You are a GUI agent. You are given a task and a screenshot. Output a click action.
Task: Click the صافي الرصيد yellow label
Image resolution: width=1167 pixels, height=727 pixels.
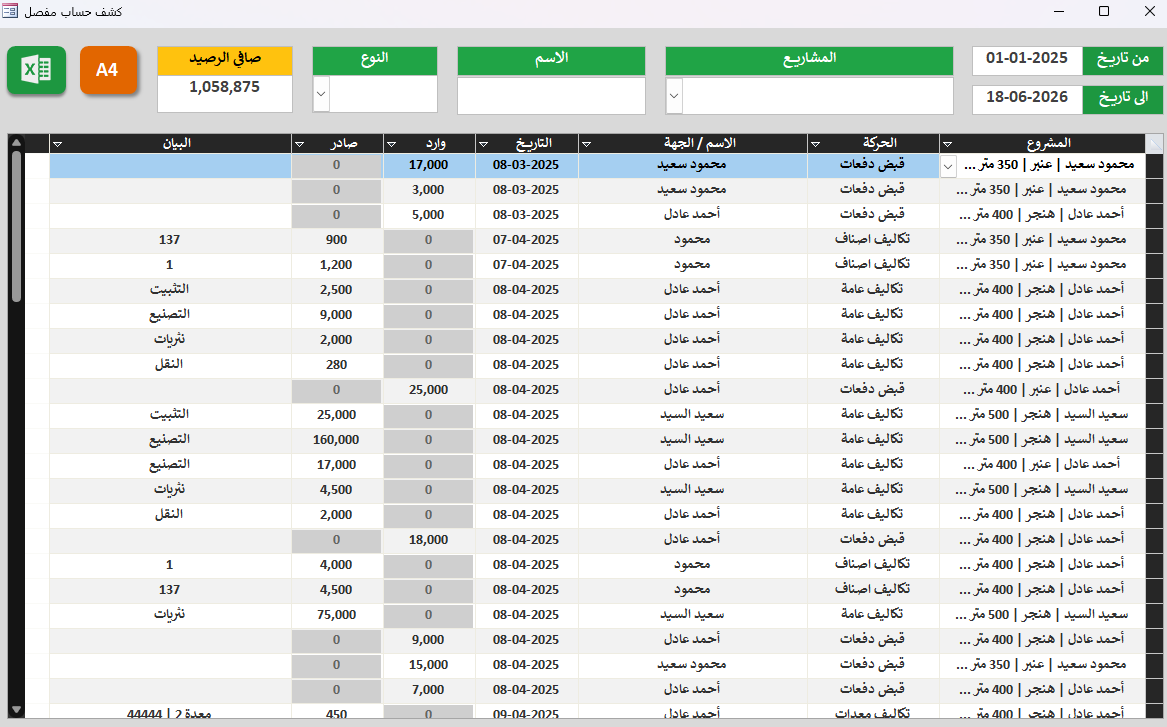[x=225, y=60]
